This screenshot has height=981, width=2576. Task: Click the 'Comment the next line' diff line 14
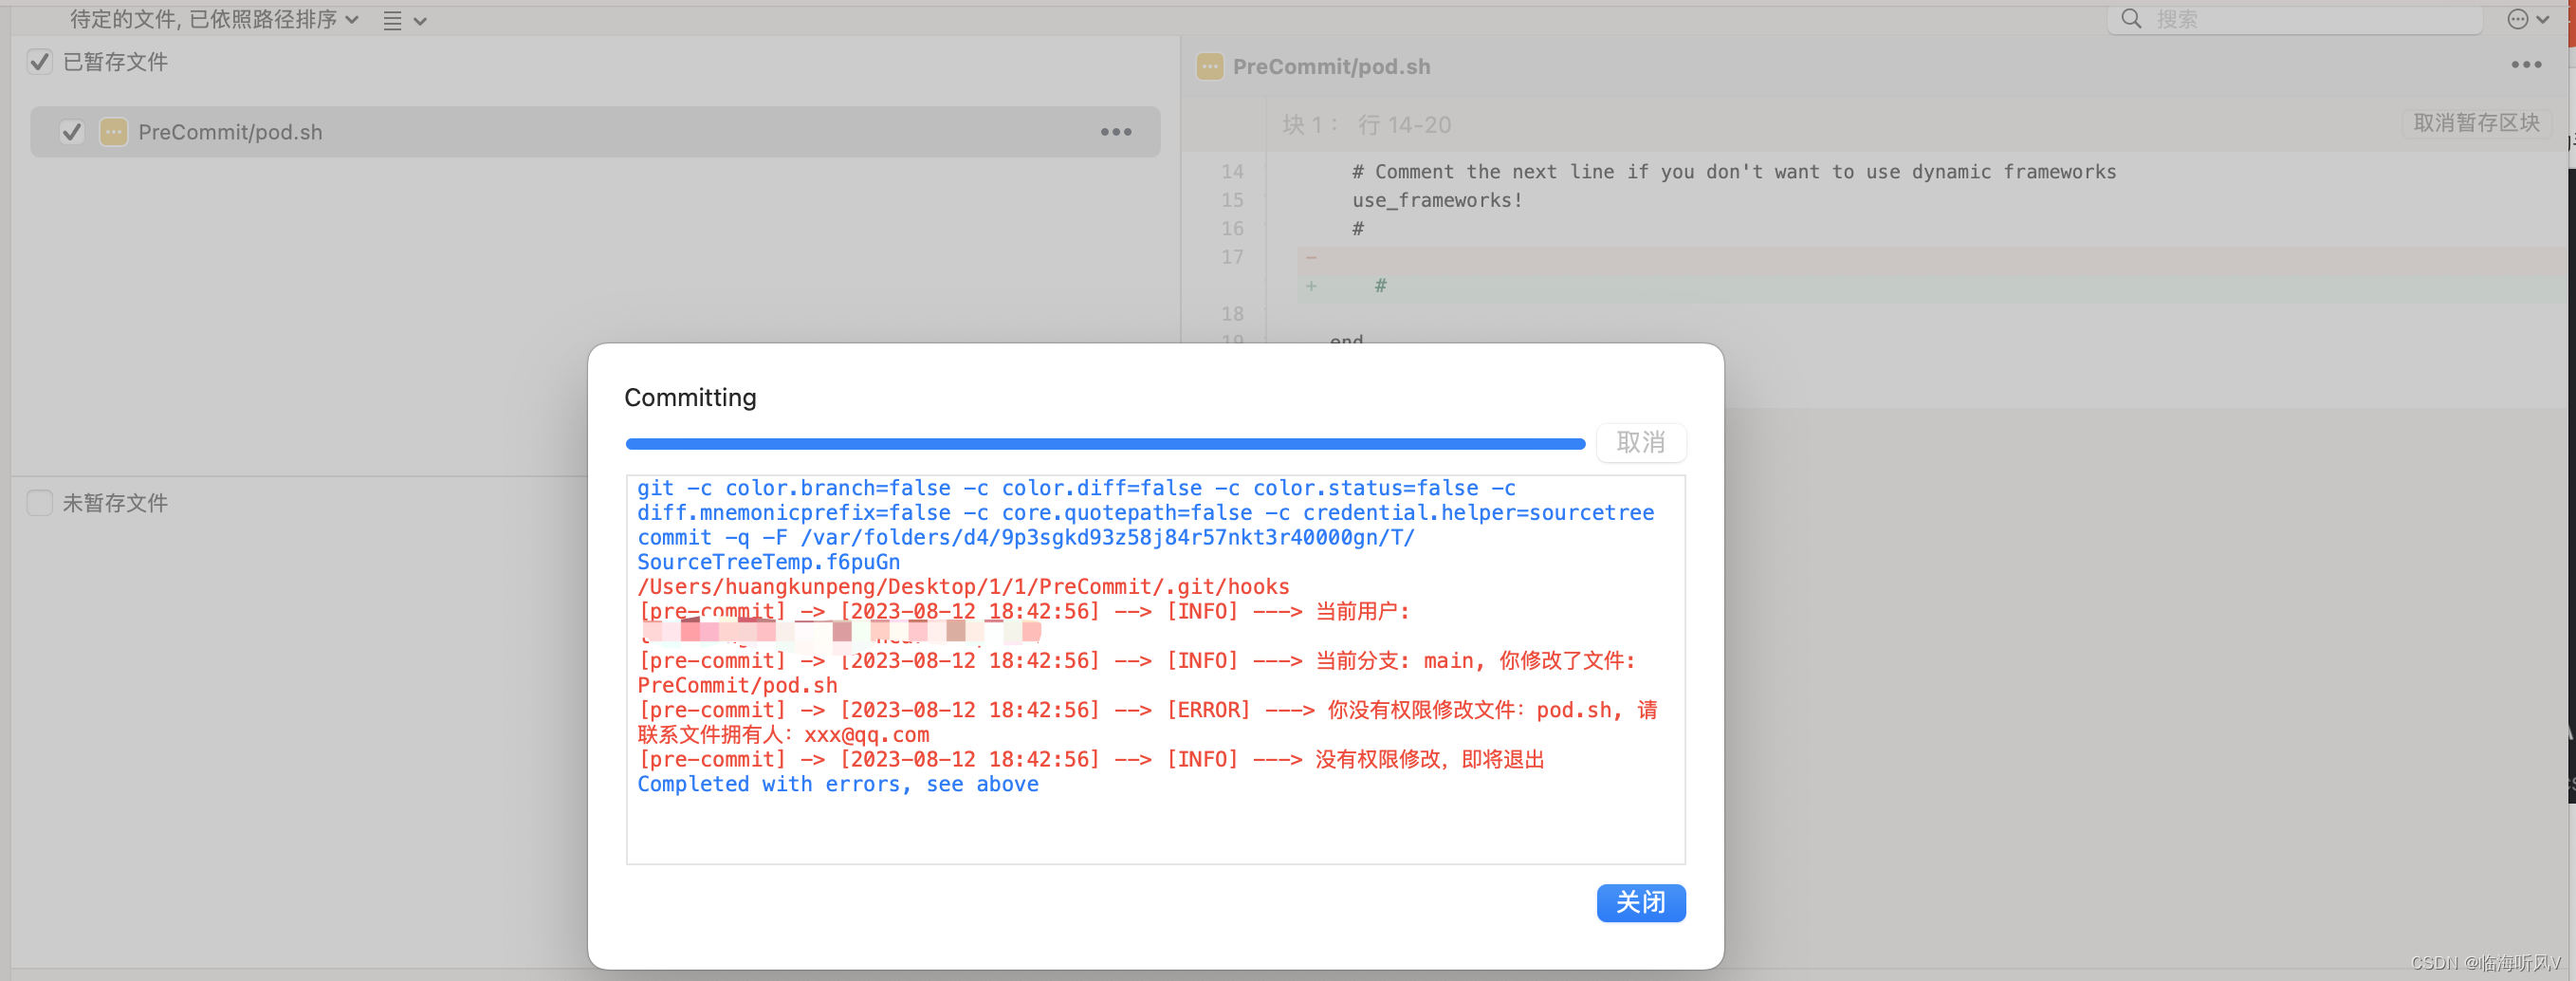pyautogui.click(x=1733, y=172)
